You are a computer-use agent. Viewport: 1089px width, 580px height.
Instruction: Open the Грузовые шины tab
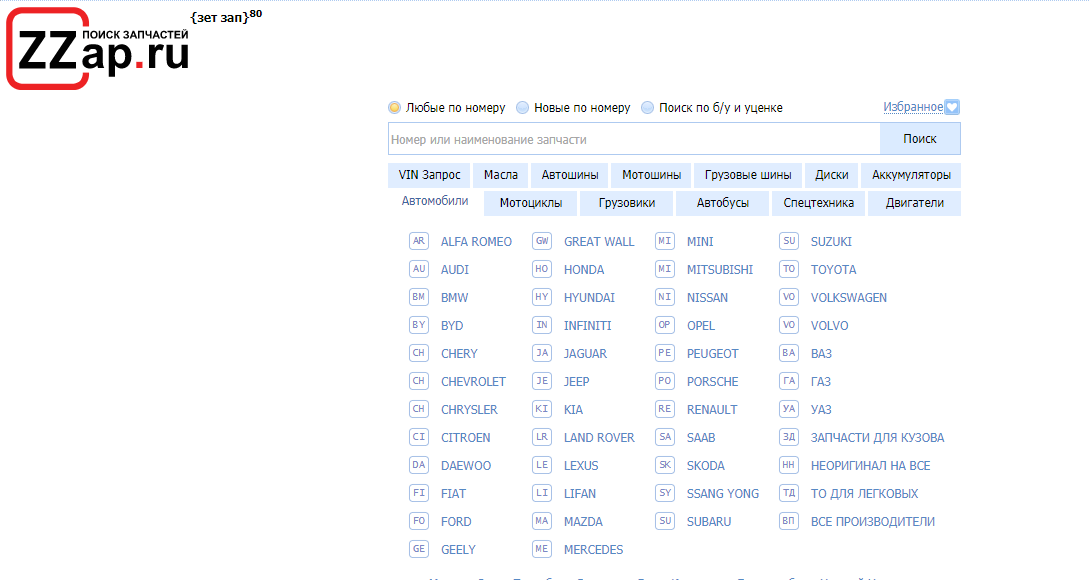point(748,175)
